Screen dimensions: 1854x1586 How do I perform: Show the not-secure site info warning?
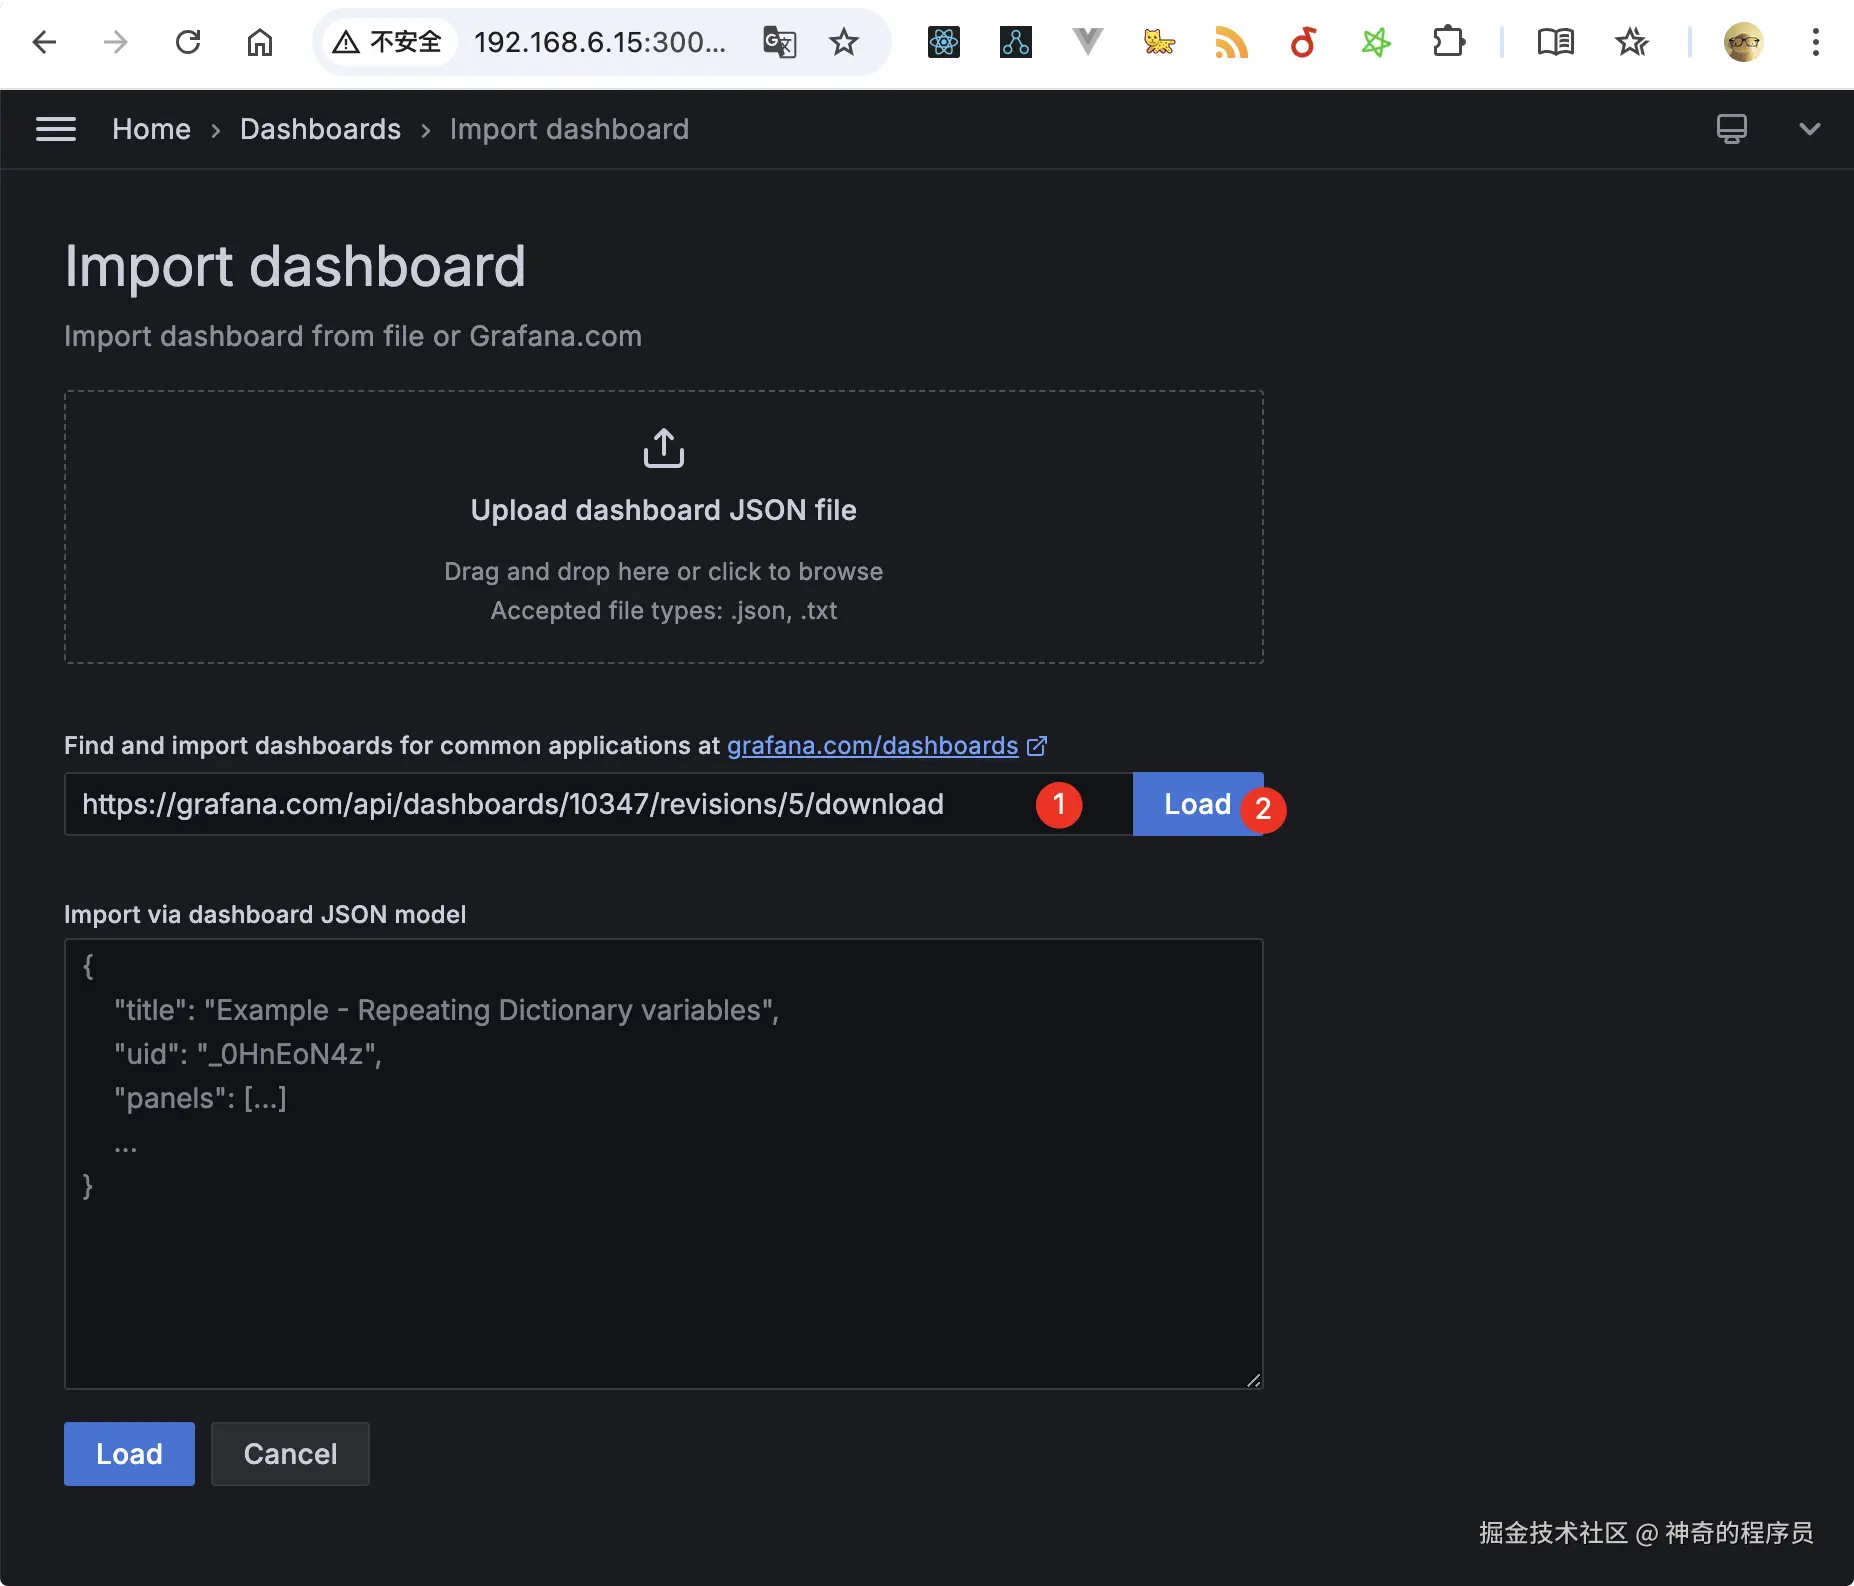(387, 42)
